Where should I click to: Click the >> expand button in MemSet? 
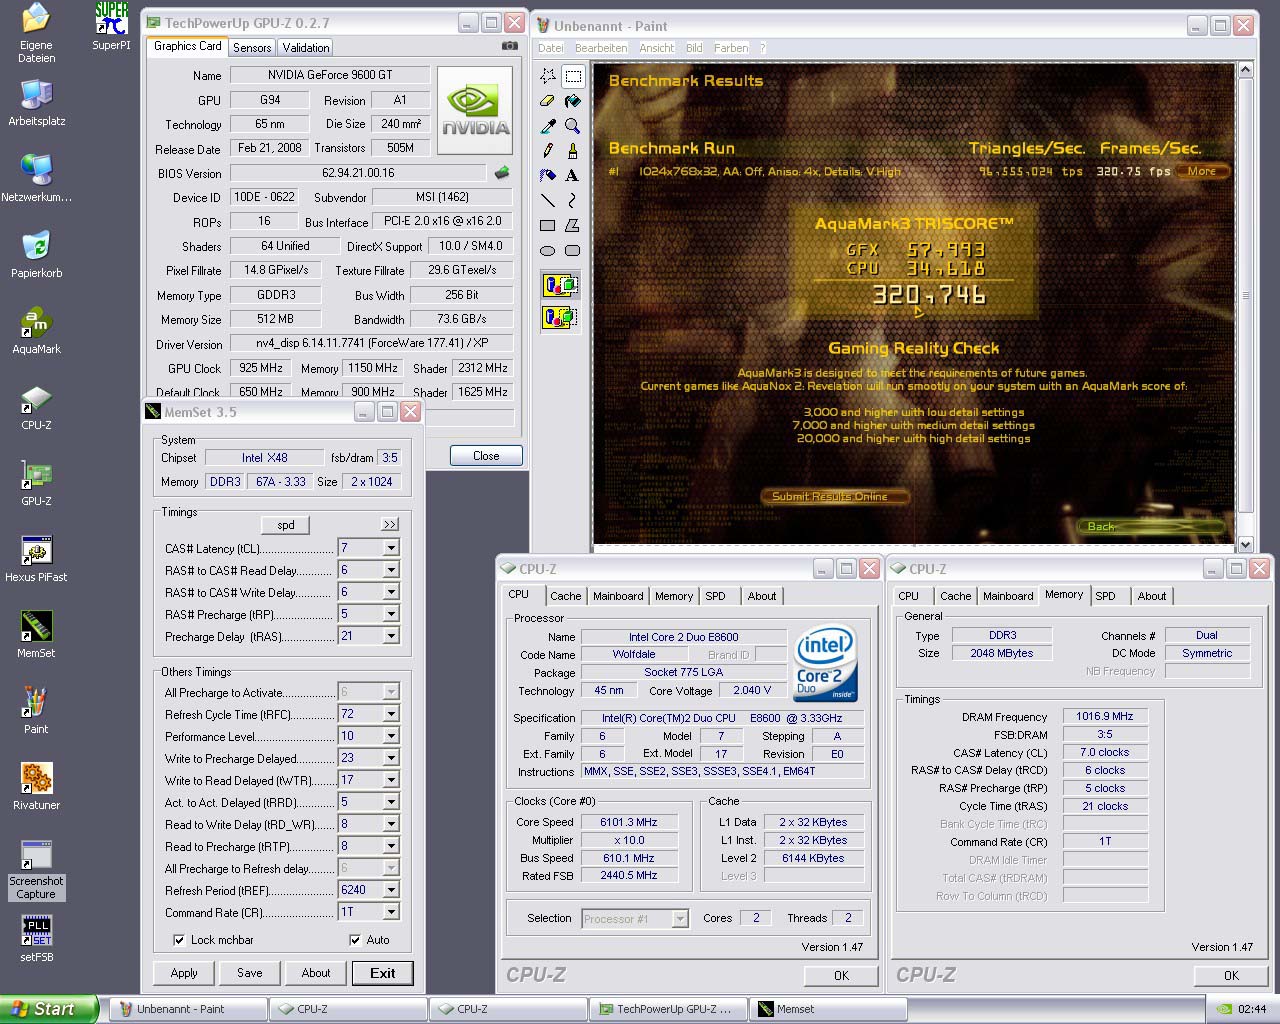click(390, 524)
